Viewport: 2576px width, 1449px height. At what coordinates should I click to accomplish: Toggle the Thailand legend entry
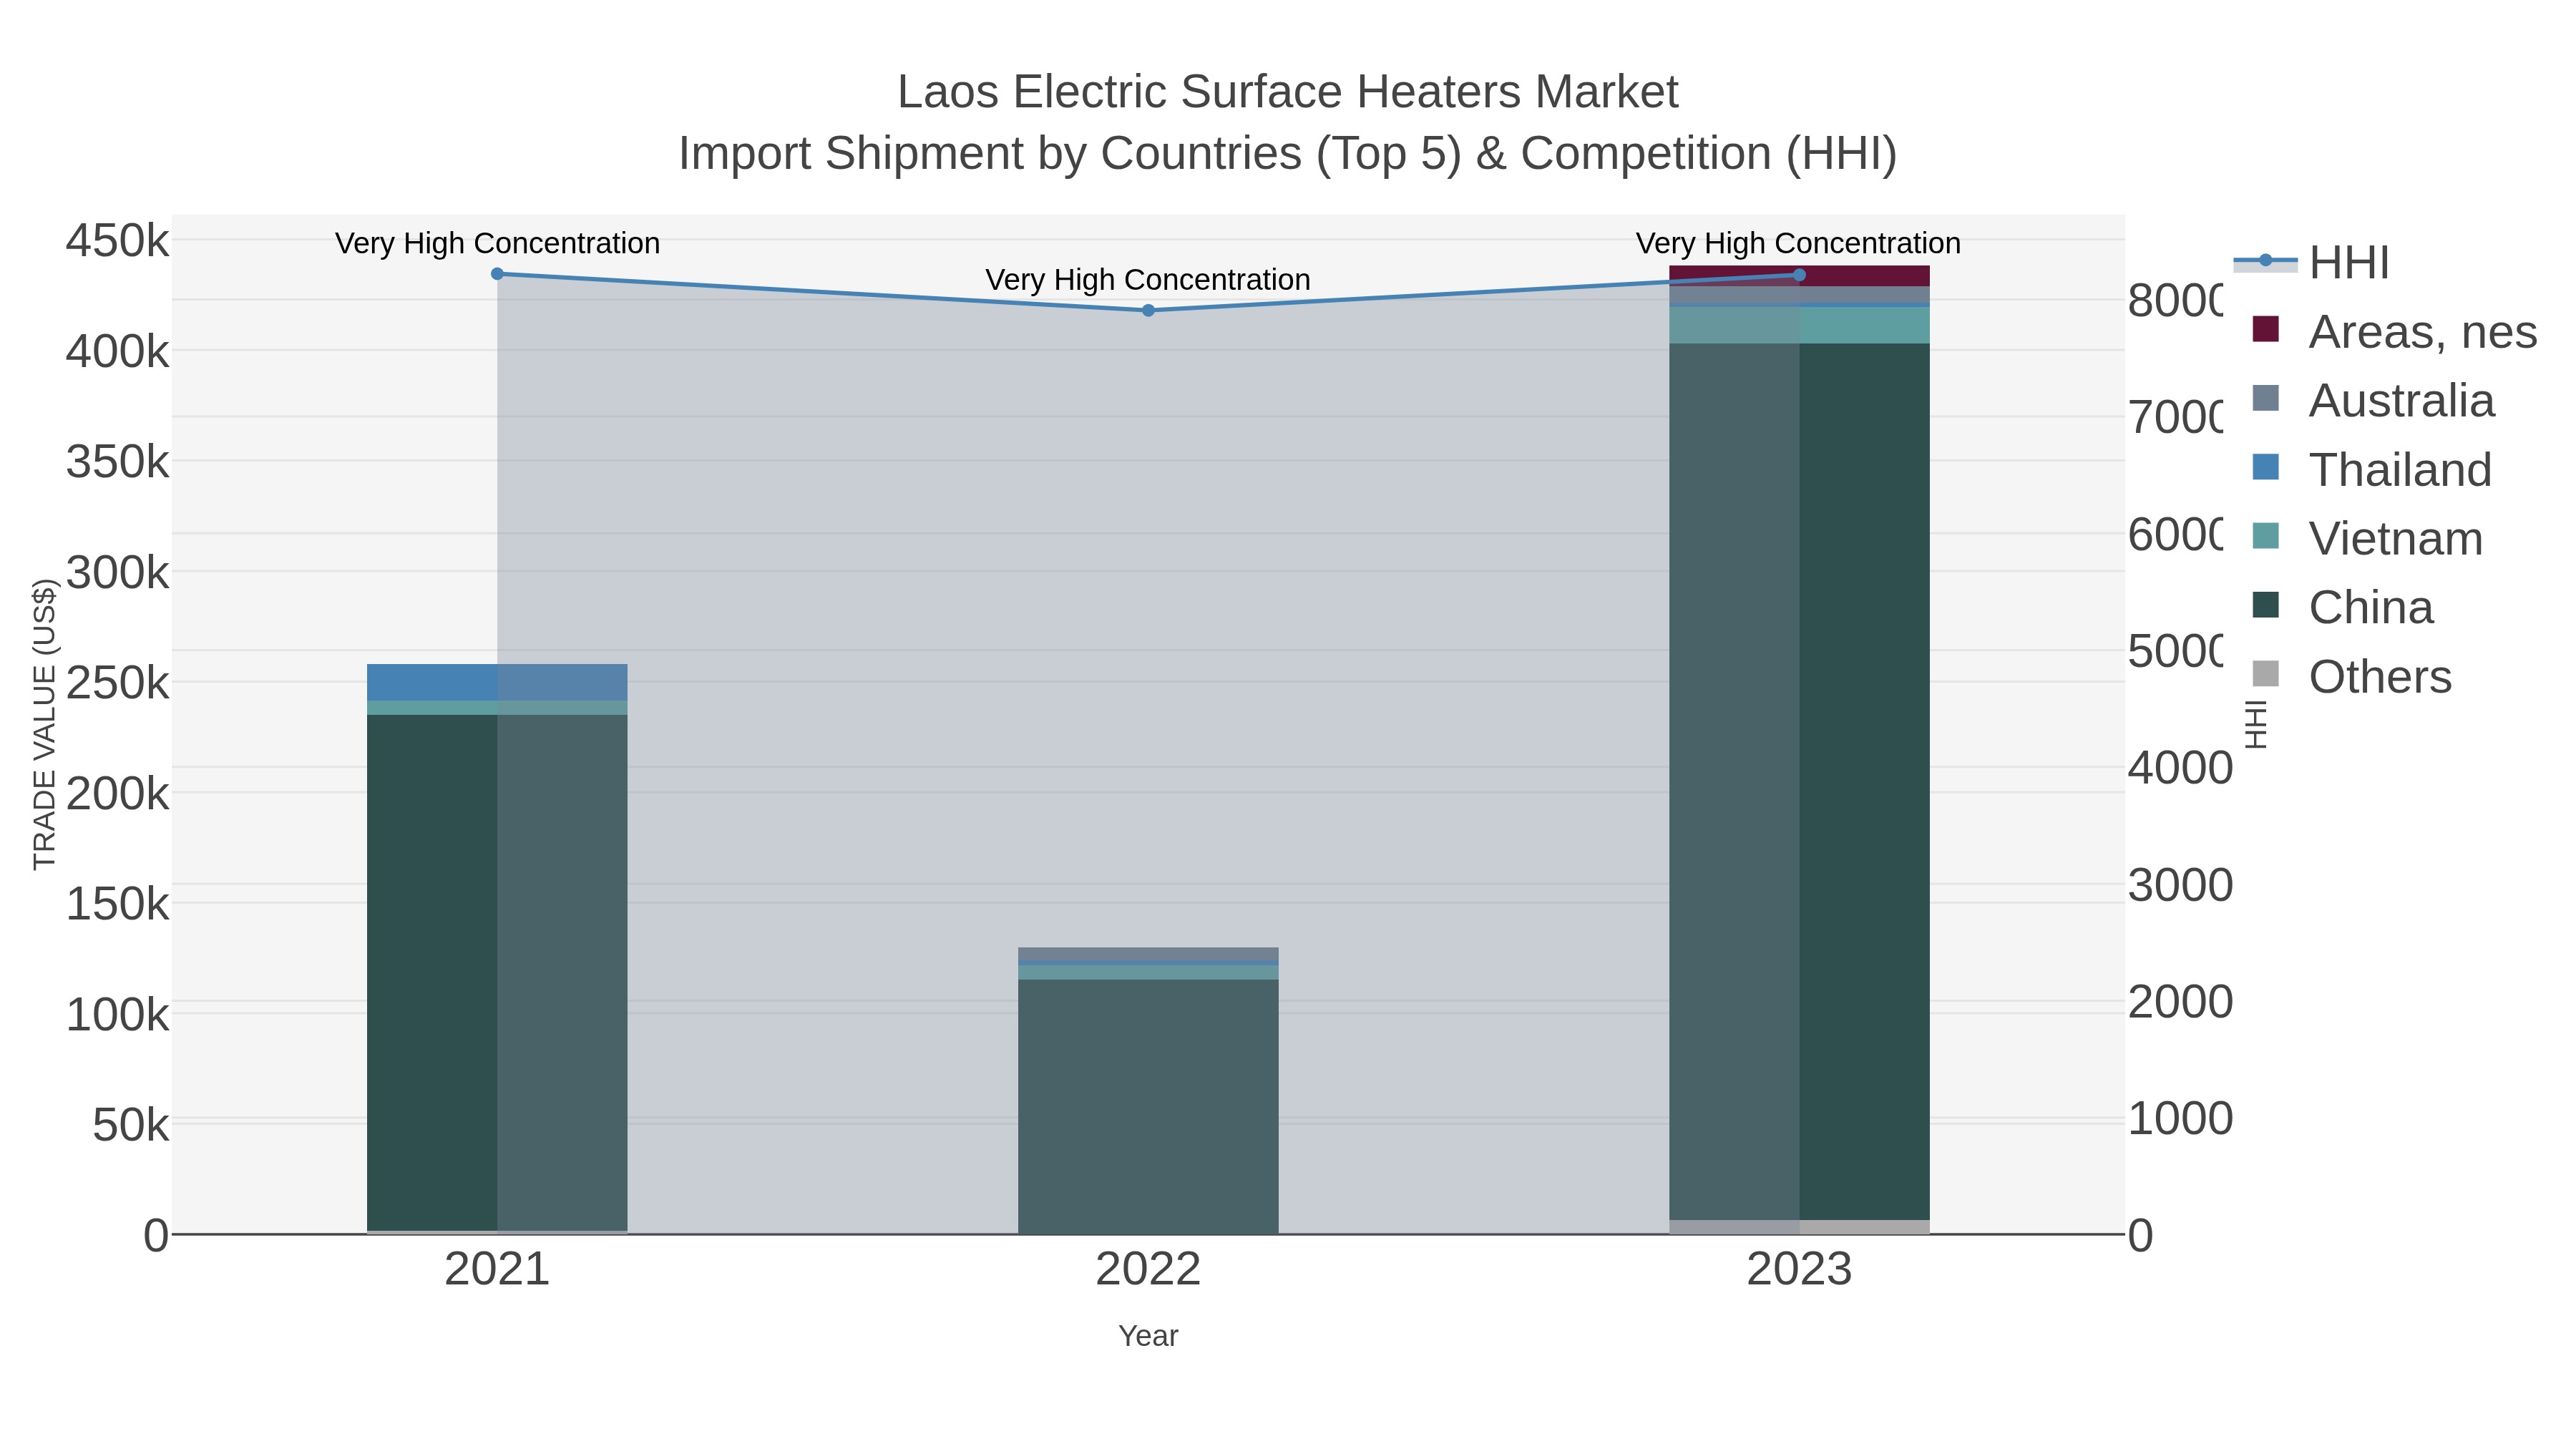[x=2372, y=470]
